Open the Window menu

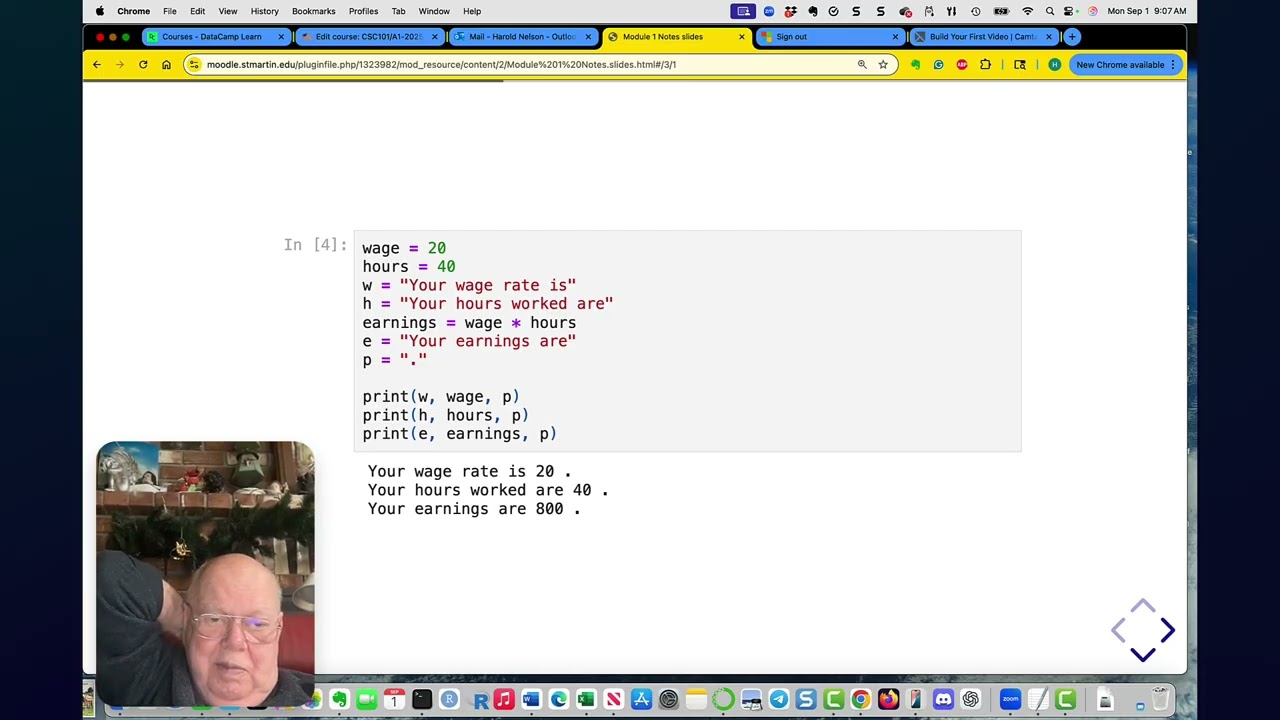[434, 11]
